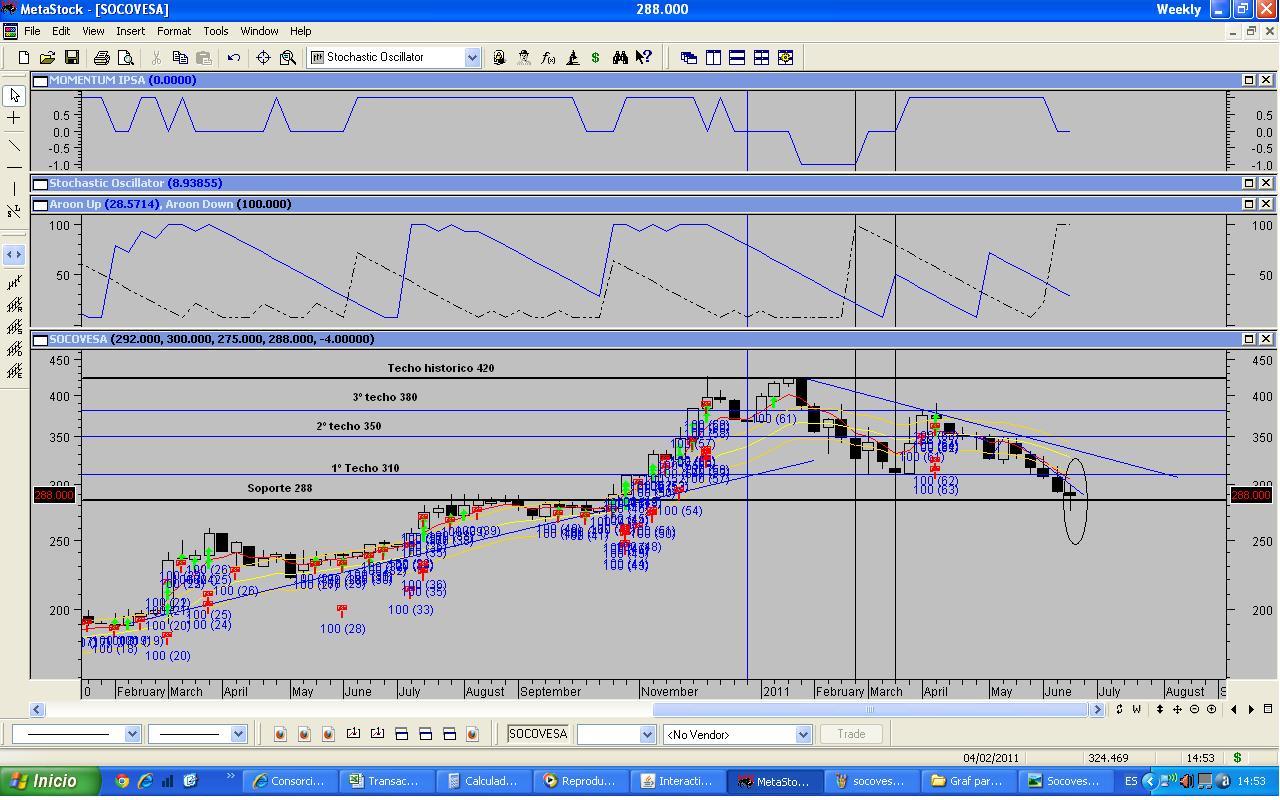Viewport: 1280px width, 800px height.
Task: Open the Tools menu
Action: pos(215,31)
